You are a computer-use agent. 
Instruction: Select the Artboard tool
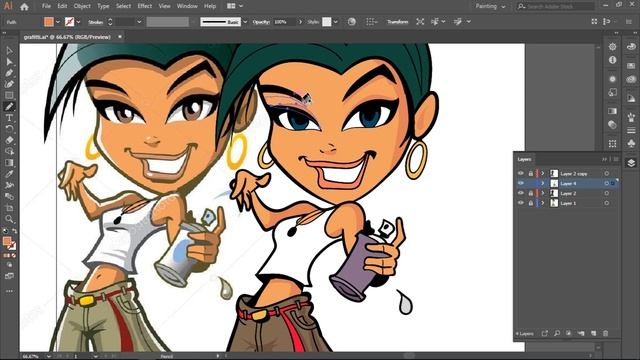click(x=9, y=208)
